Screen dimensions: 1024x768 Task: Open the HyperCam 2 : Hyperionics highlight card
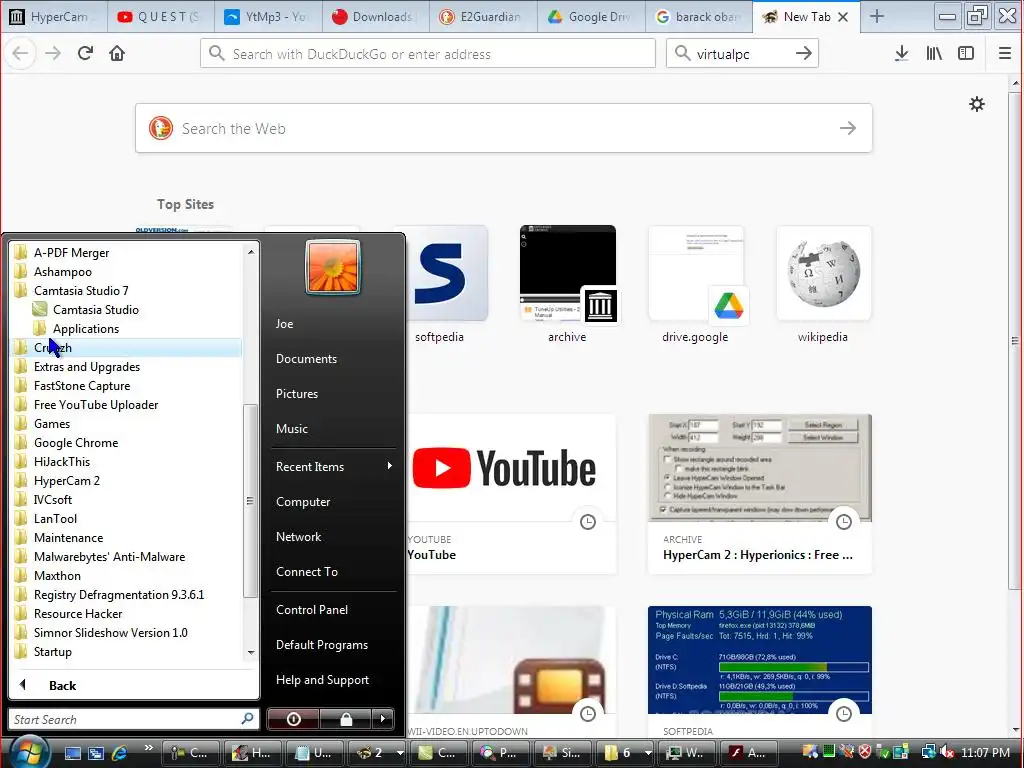click(x=760, y=494)
